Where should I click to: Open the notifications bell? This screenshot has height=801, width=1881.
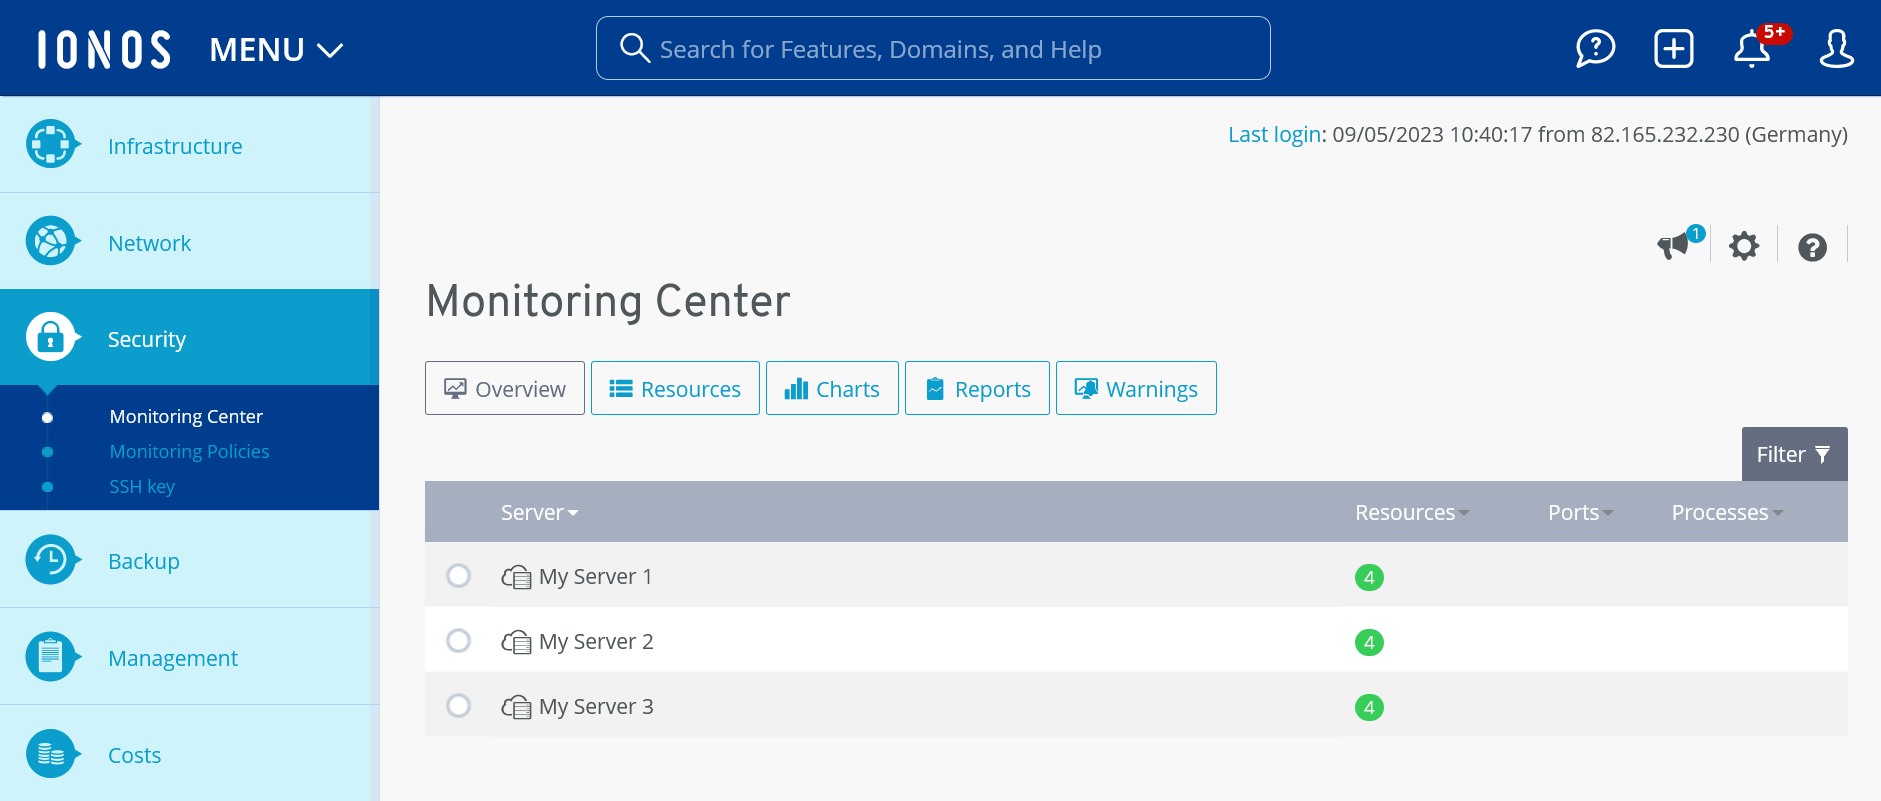tap(1751, 48)
